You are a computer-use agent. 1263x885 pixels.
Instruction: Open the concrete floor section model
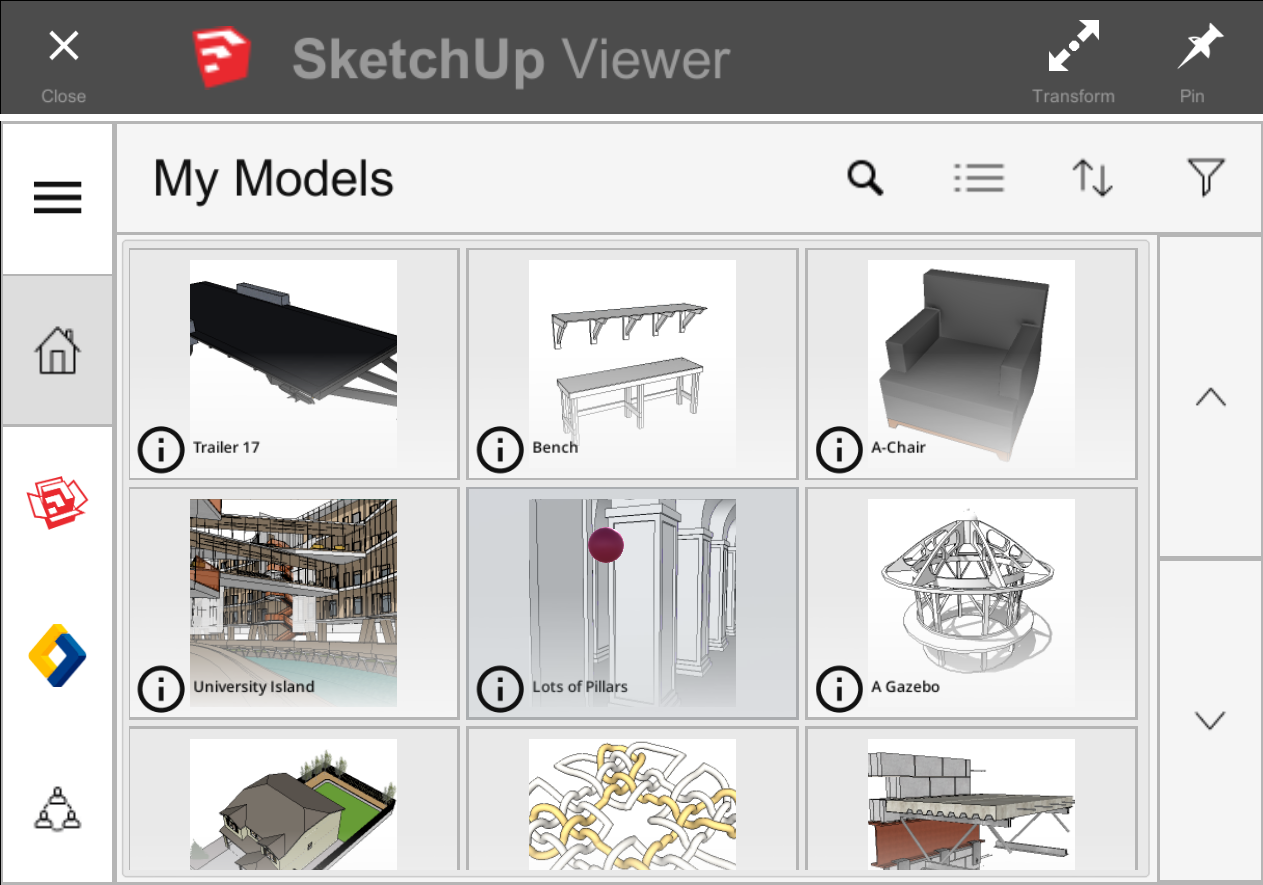(x=971, y=804)
